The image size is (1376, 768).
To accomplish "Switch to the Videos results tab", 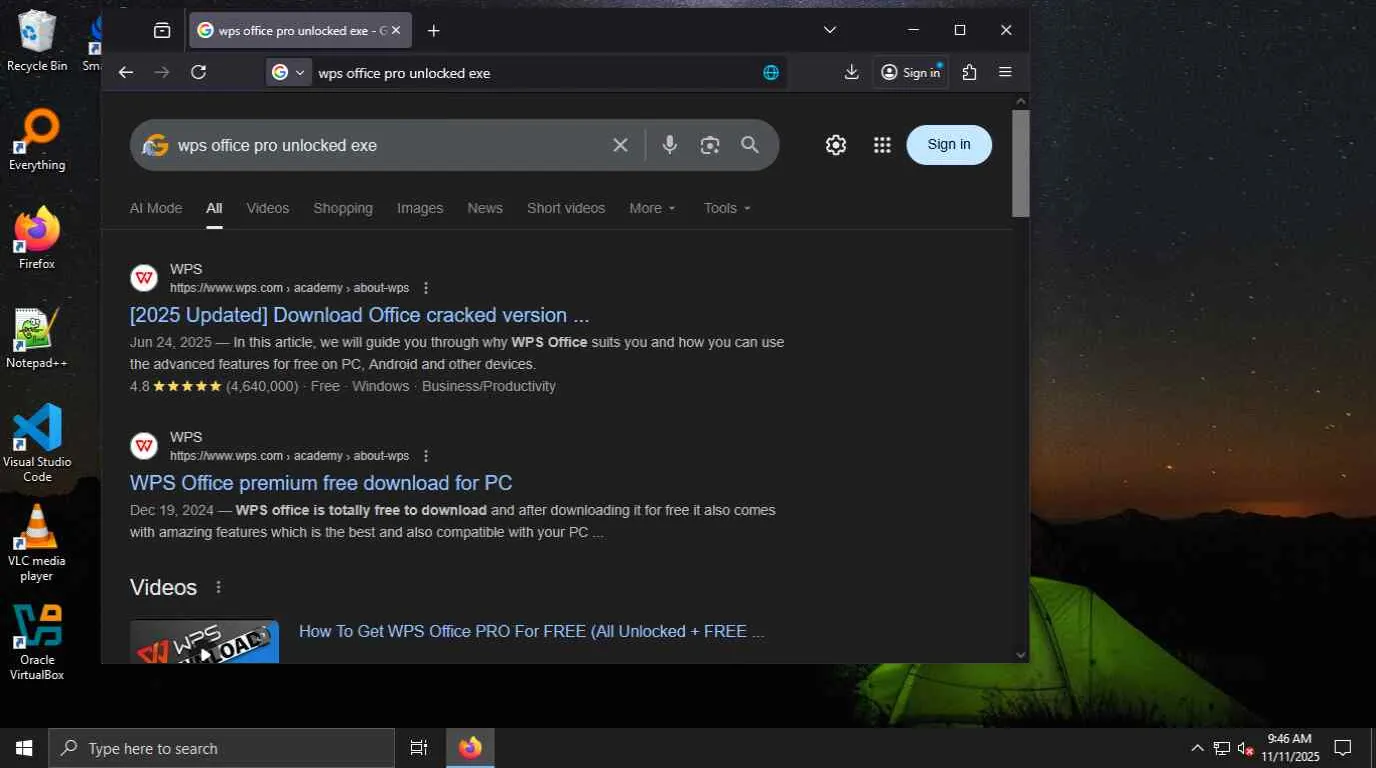I will click(268, 208).
